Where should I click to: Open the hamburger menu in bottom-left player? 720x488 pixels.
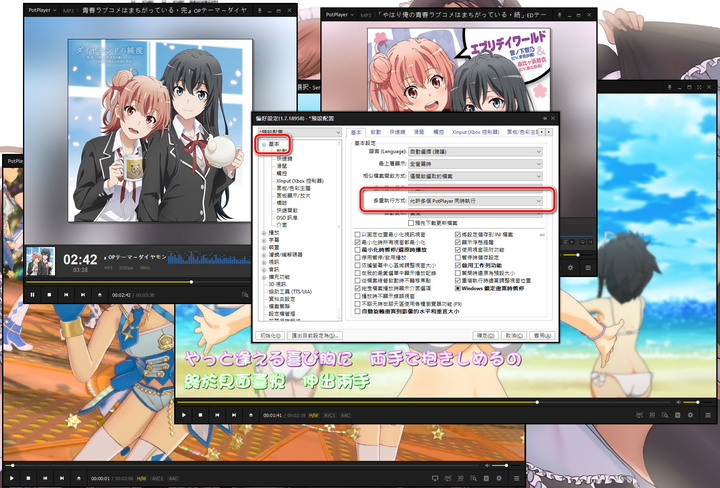pyautogui.click(x=517, y=478)
